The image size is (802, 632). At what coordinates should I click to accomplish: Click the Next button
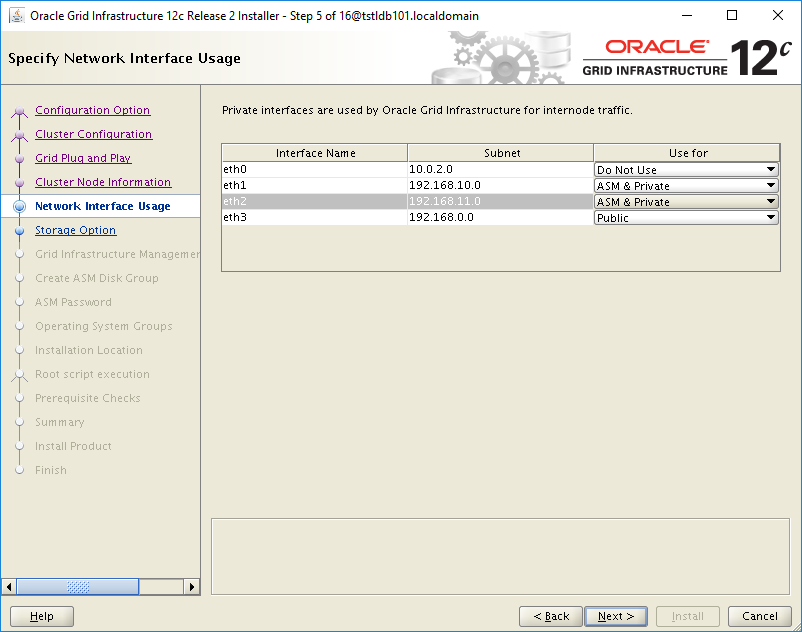pyautogui.click(x=616, y=616)
